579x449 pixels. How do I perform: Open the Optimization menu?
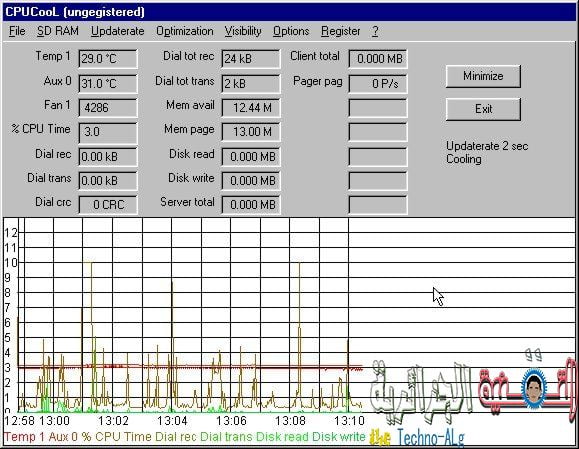[x=185, y=31]
